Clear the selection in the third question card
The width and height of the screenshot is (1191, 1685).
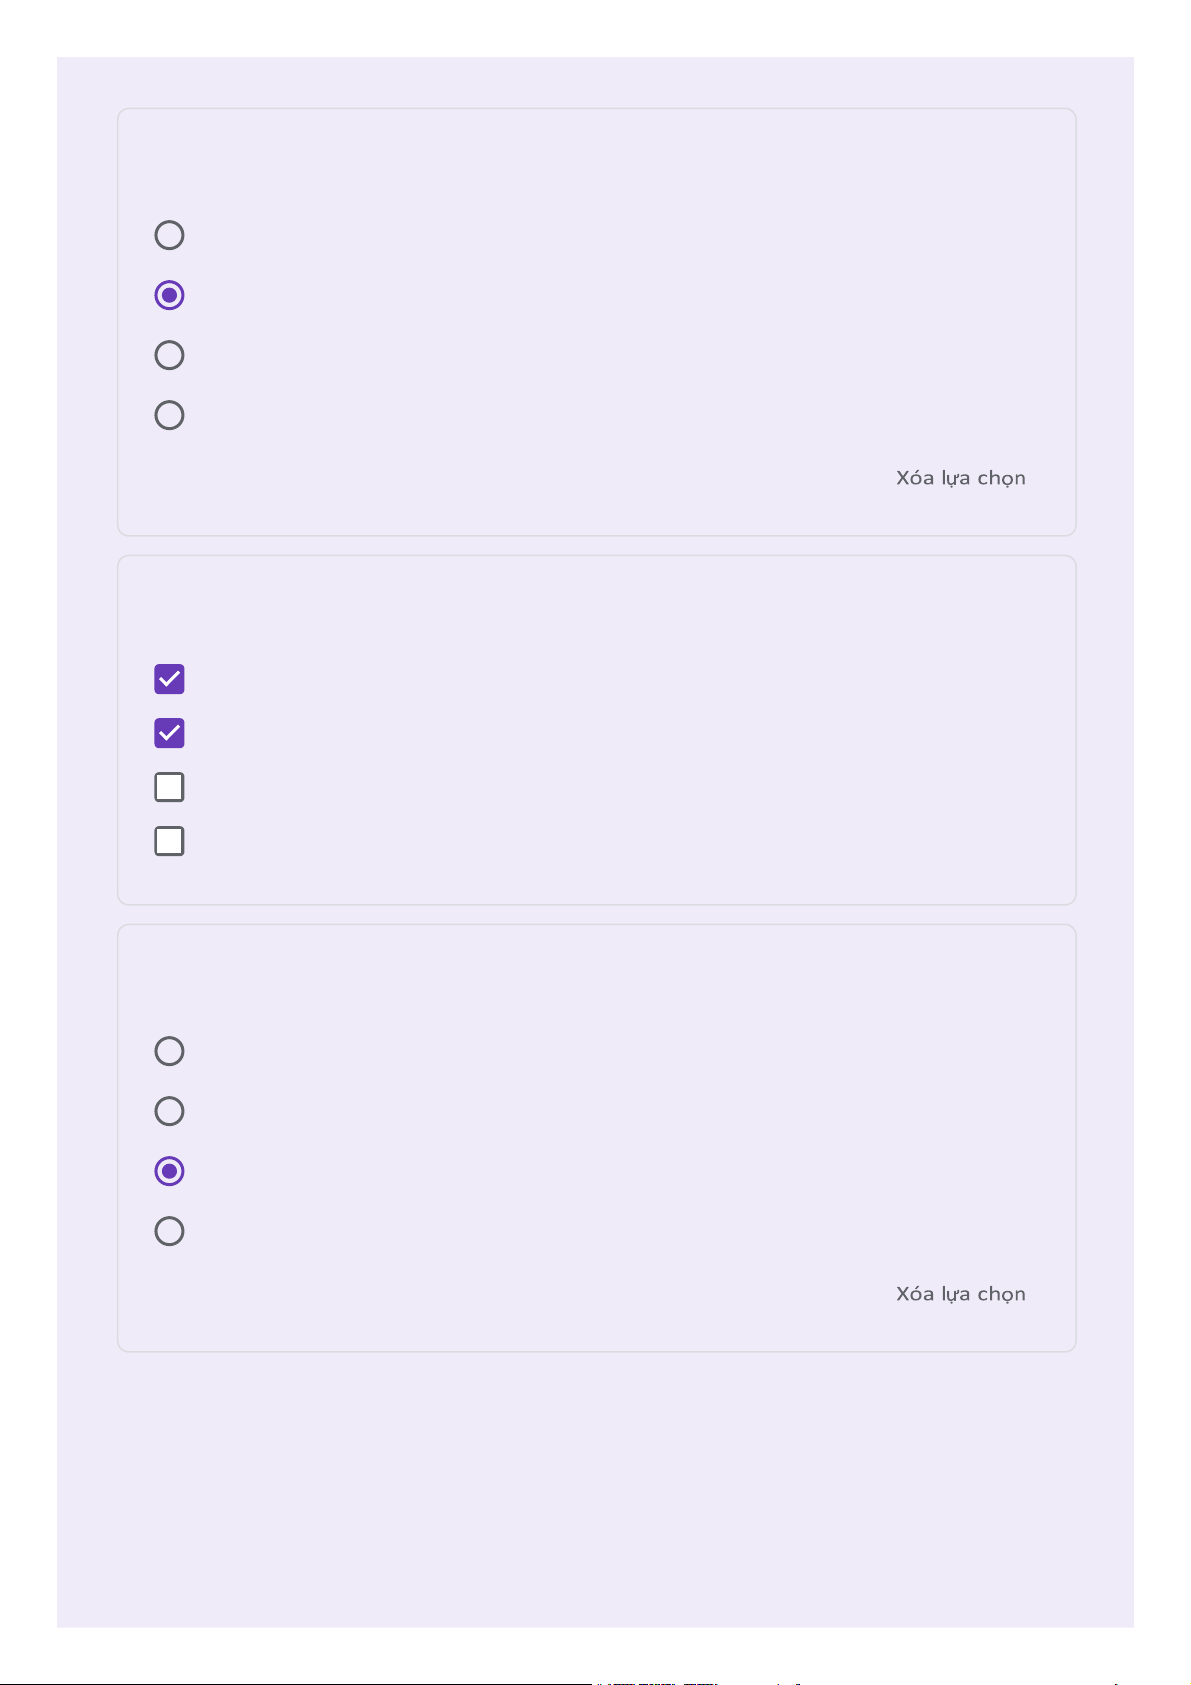tap(960, 1294)
